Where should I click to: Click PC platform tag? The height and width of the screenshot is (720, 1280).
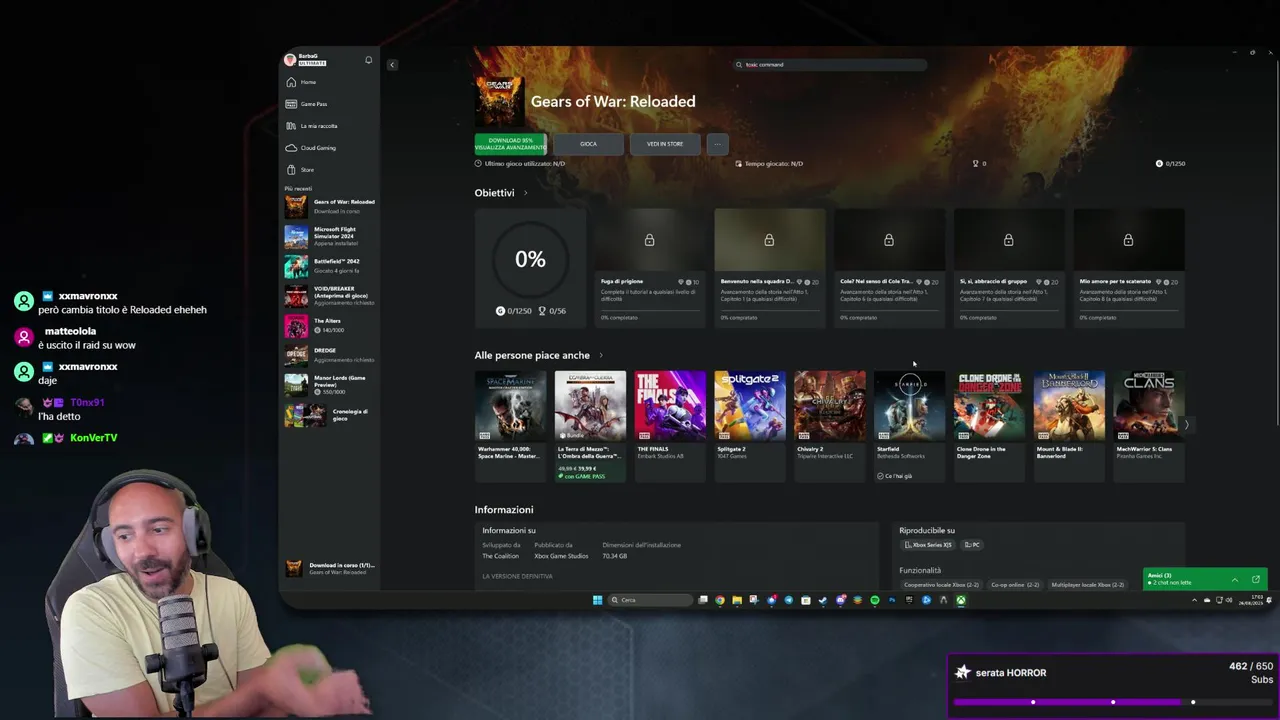pos(972,545)
